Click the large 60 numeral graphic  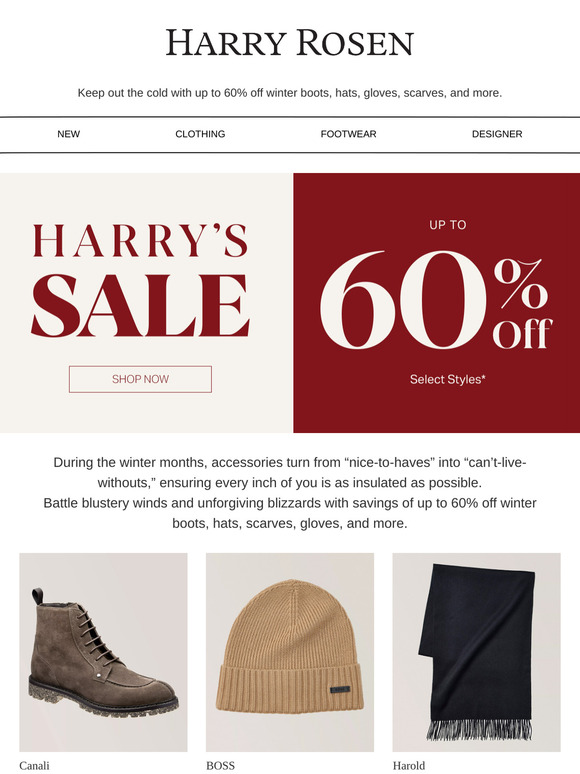[402, 299]
